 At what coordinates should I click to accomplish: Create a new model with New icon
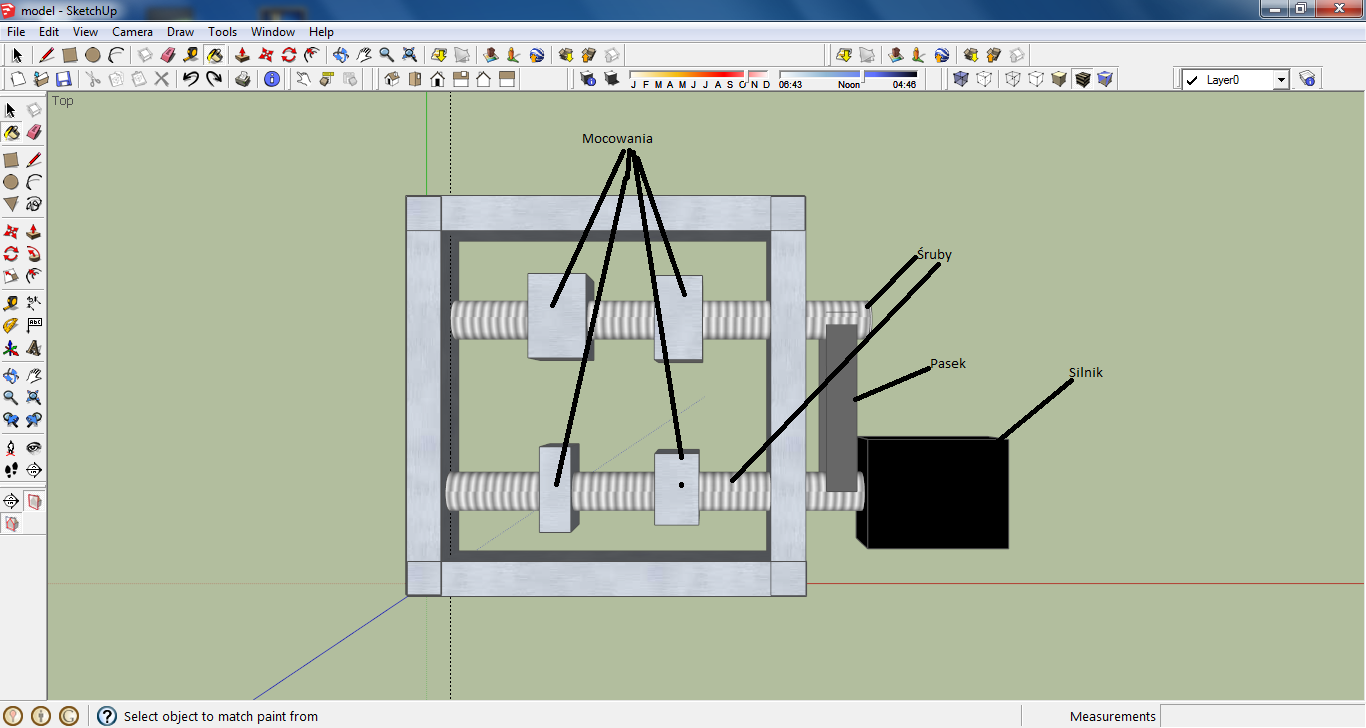coord(17,78)
